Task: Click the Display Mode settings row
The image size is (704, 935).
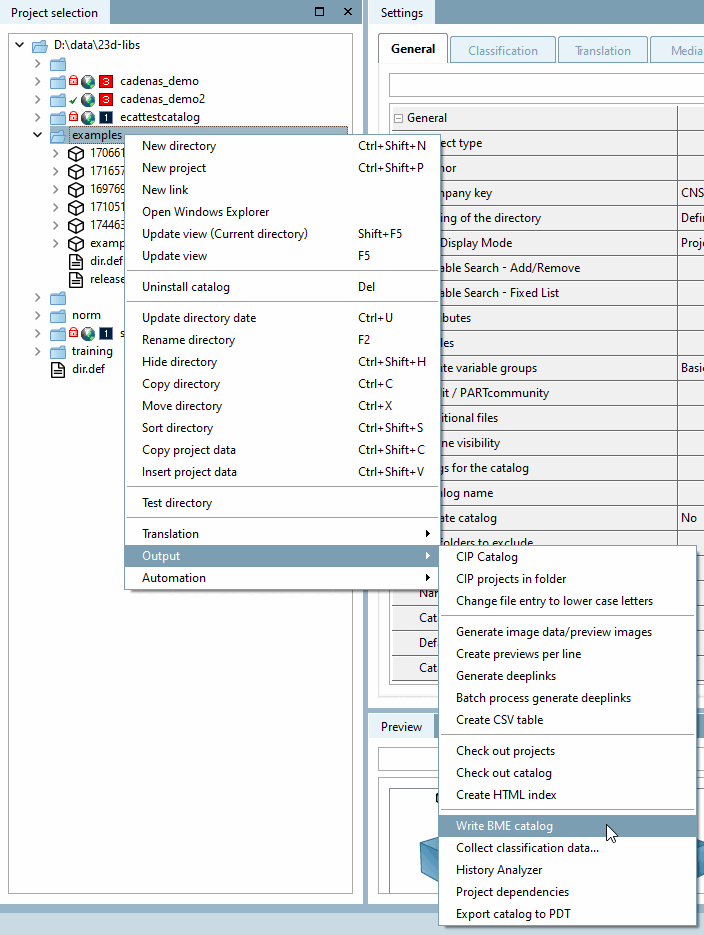Action: [571, 243]
